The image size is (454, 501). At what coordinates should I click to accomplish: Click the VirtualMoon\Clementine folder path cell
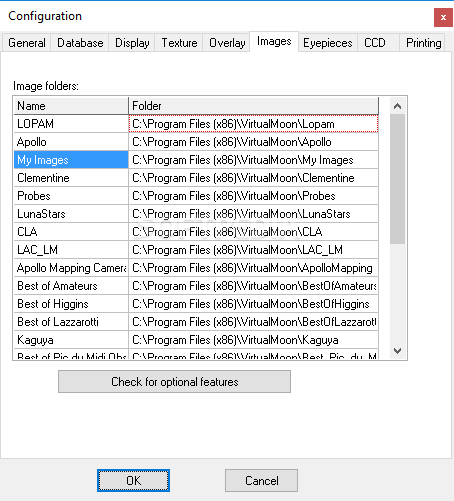coord(254,178)
